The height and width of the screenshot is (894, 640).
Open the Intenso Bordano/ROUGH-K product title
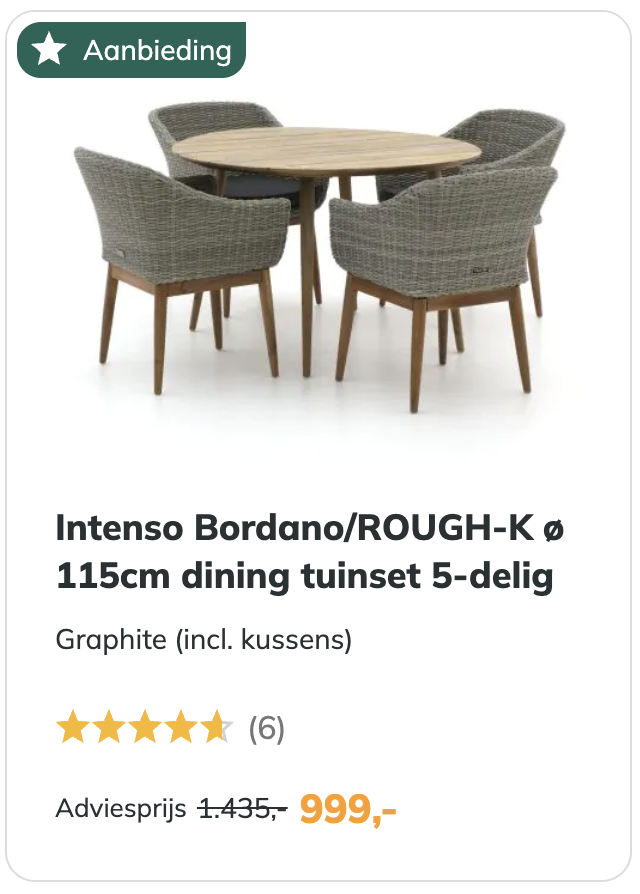[x=309, y=528]
